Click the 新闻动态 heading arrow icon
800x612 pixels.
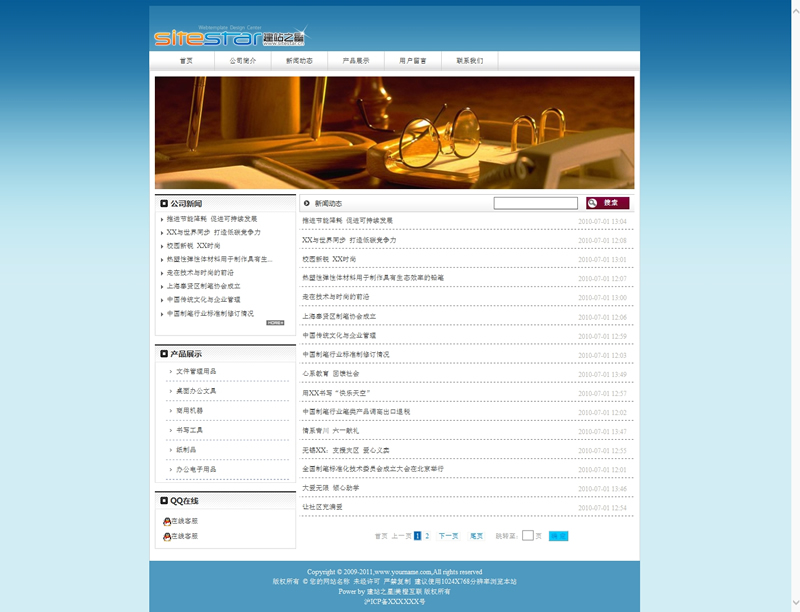tap(307, 203)
